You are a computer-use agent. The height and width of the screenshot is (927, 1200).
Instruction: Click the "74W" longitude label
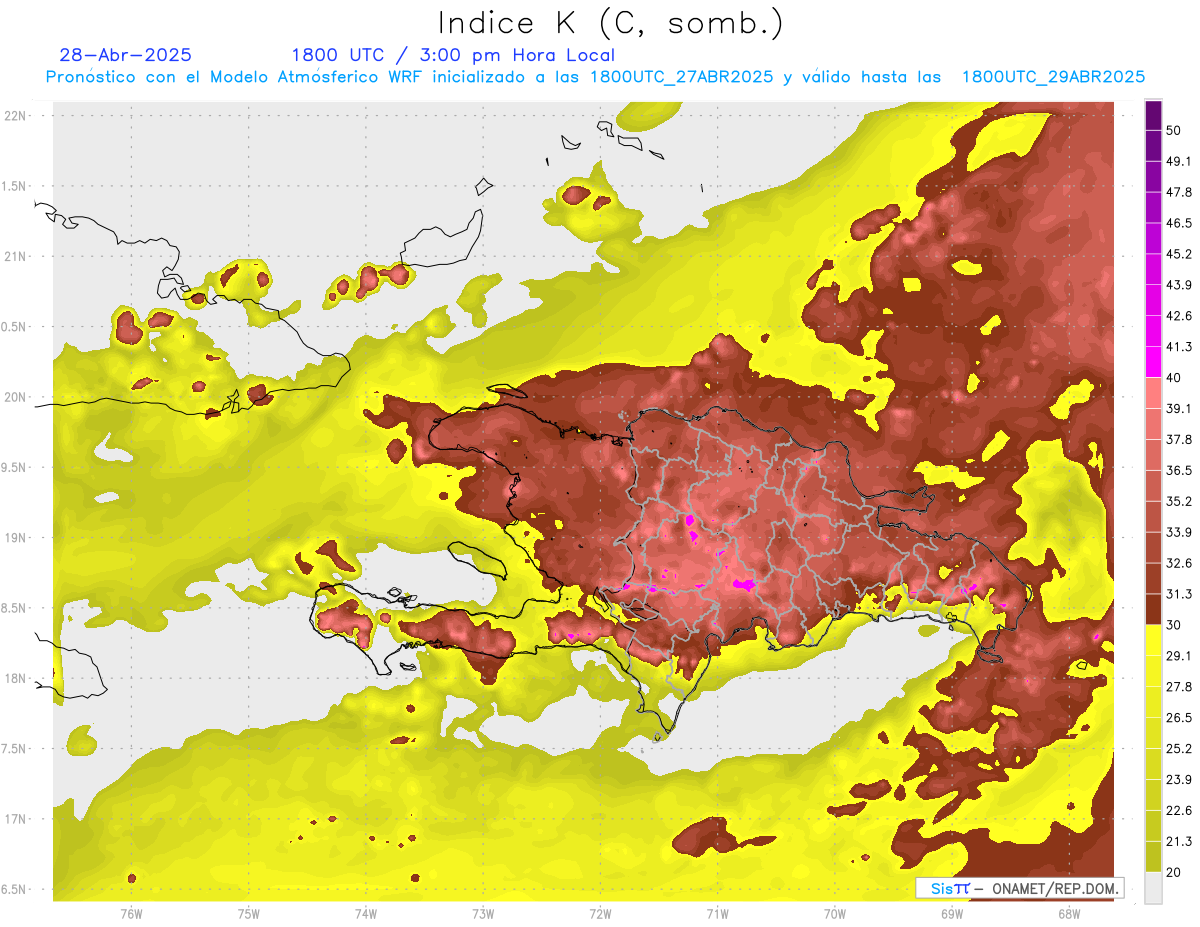pos(366,913)
